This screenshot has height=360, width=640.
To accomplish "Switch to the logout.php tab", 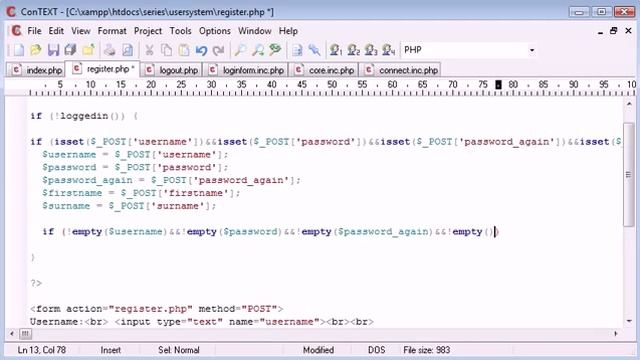I will coord(172,70).
